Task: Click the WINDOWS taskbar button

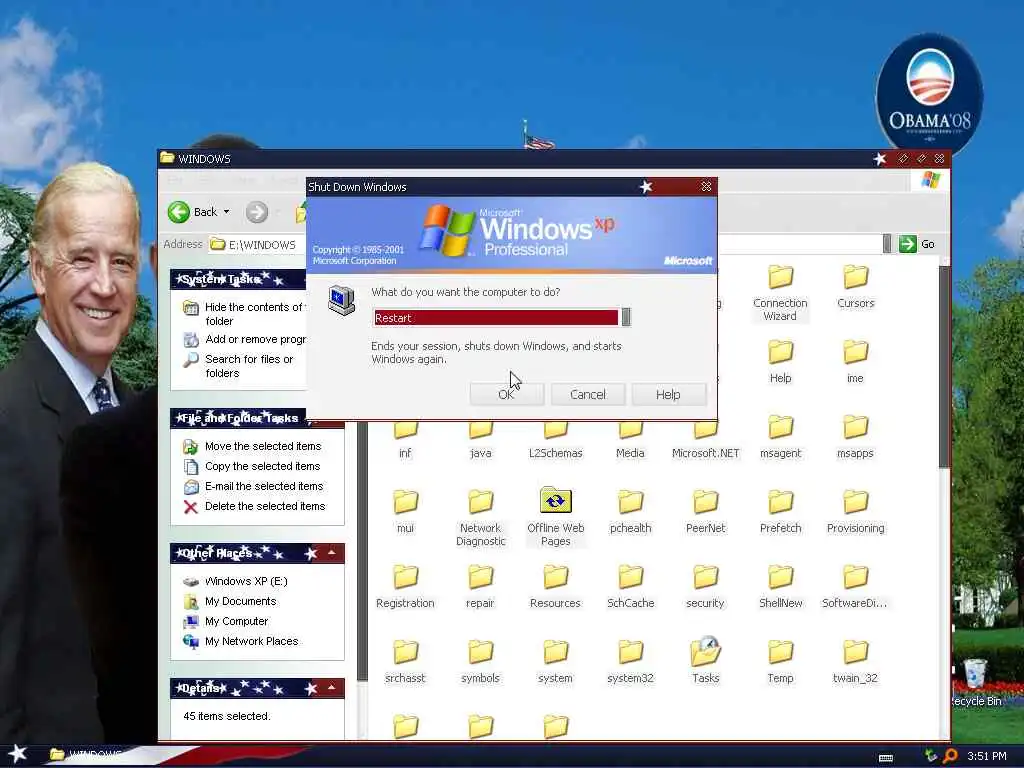Action: click(x=86, y=756)
